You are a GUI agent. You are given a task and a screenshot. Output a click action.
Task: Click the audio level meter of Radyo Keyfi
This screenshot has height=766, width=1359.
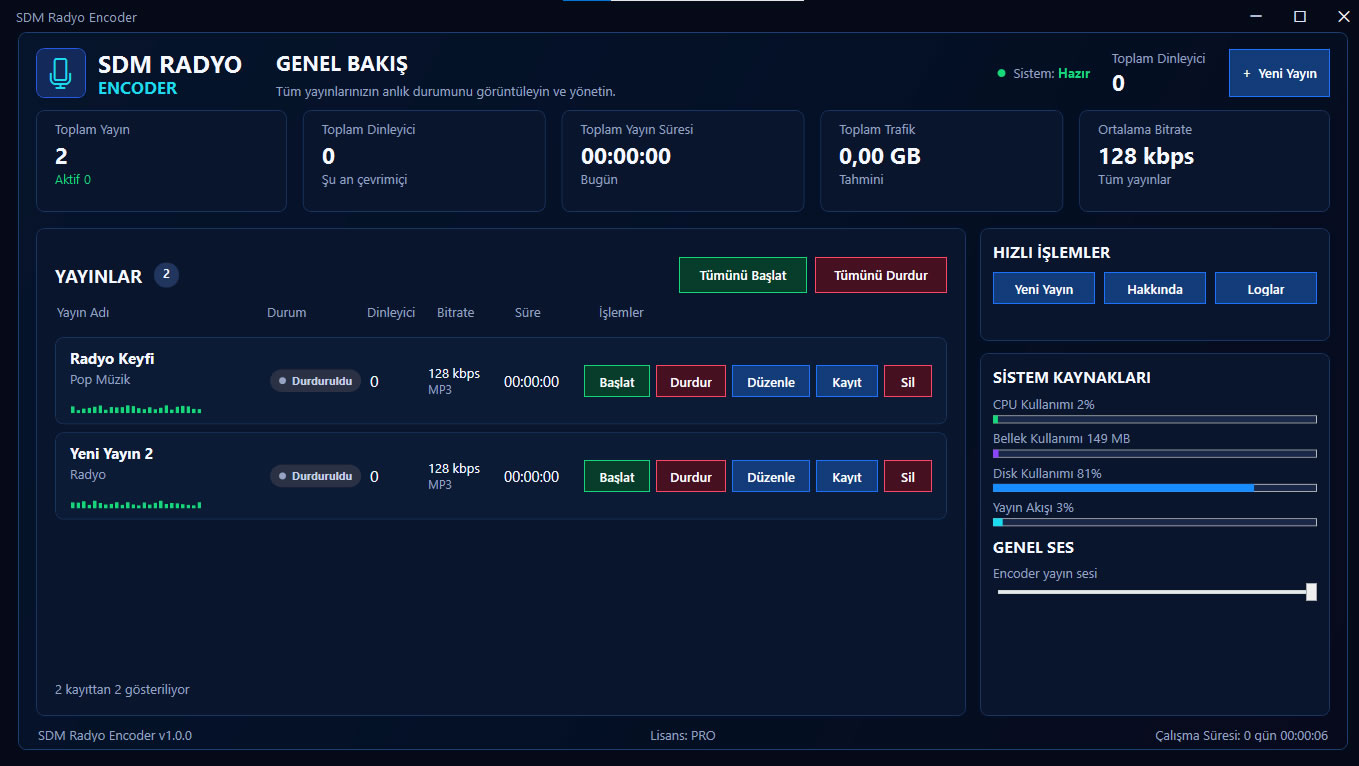tap(136, 409)
